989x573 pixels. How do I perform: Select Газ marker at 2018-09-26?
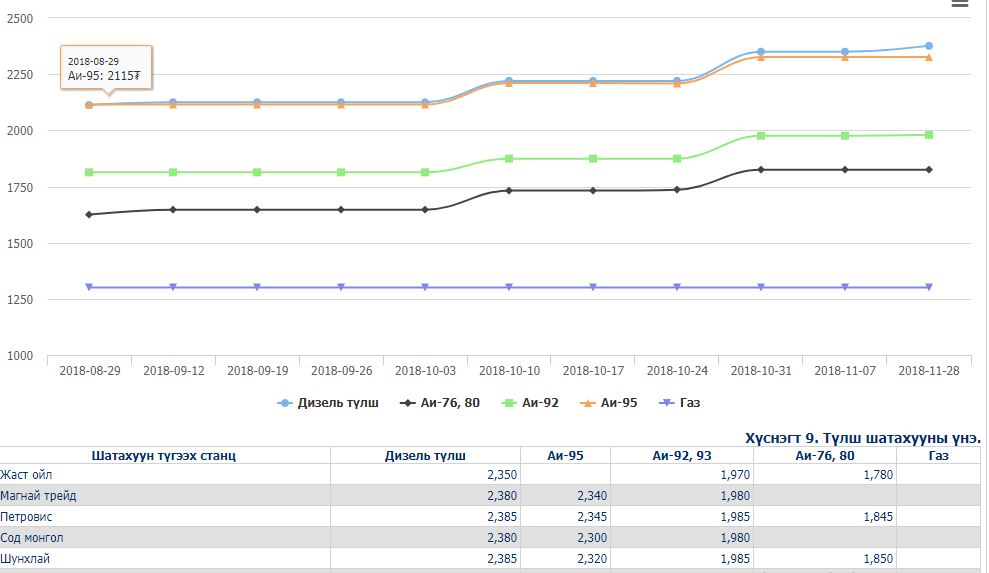click(x=341, y=287)
